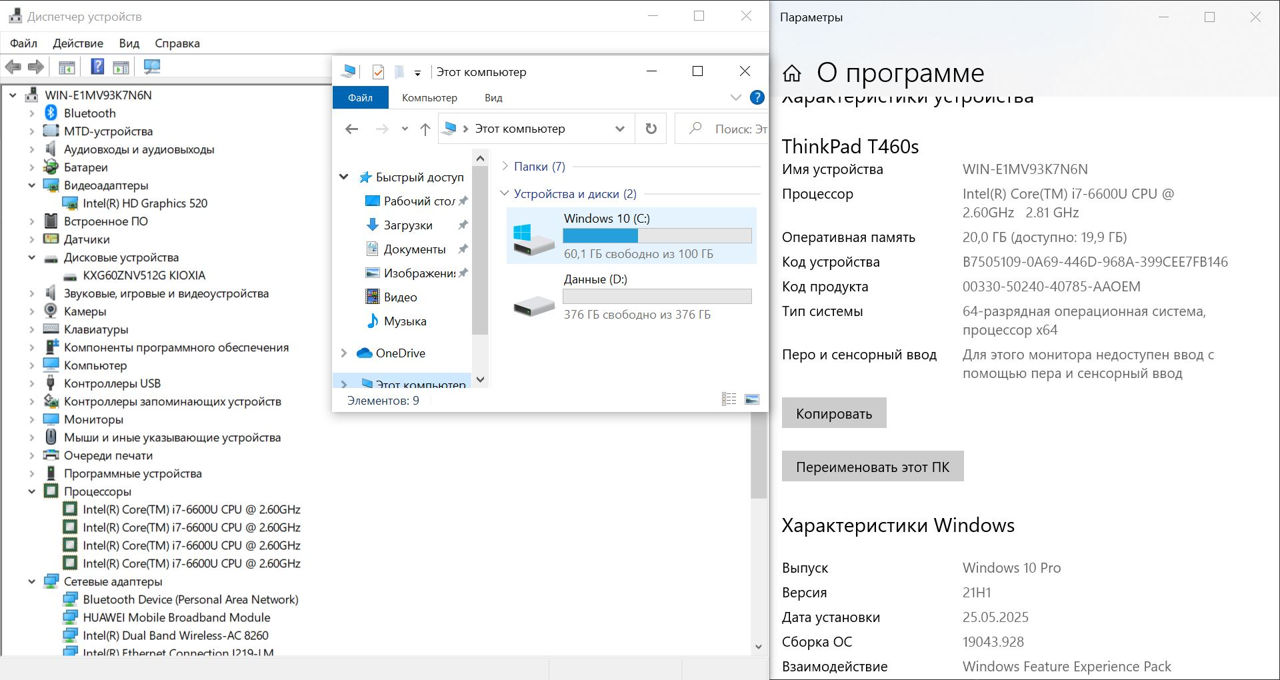Click the scan for hardware changes toolbar icon

click(x=152, y=67)
